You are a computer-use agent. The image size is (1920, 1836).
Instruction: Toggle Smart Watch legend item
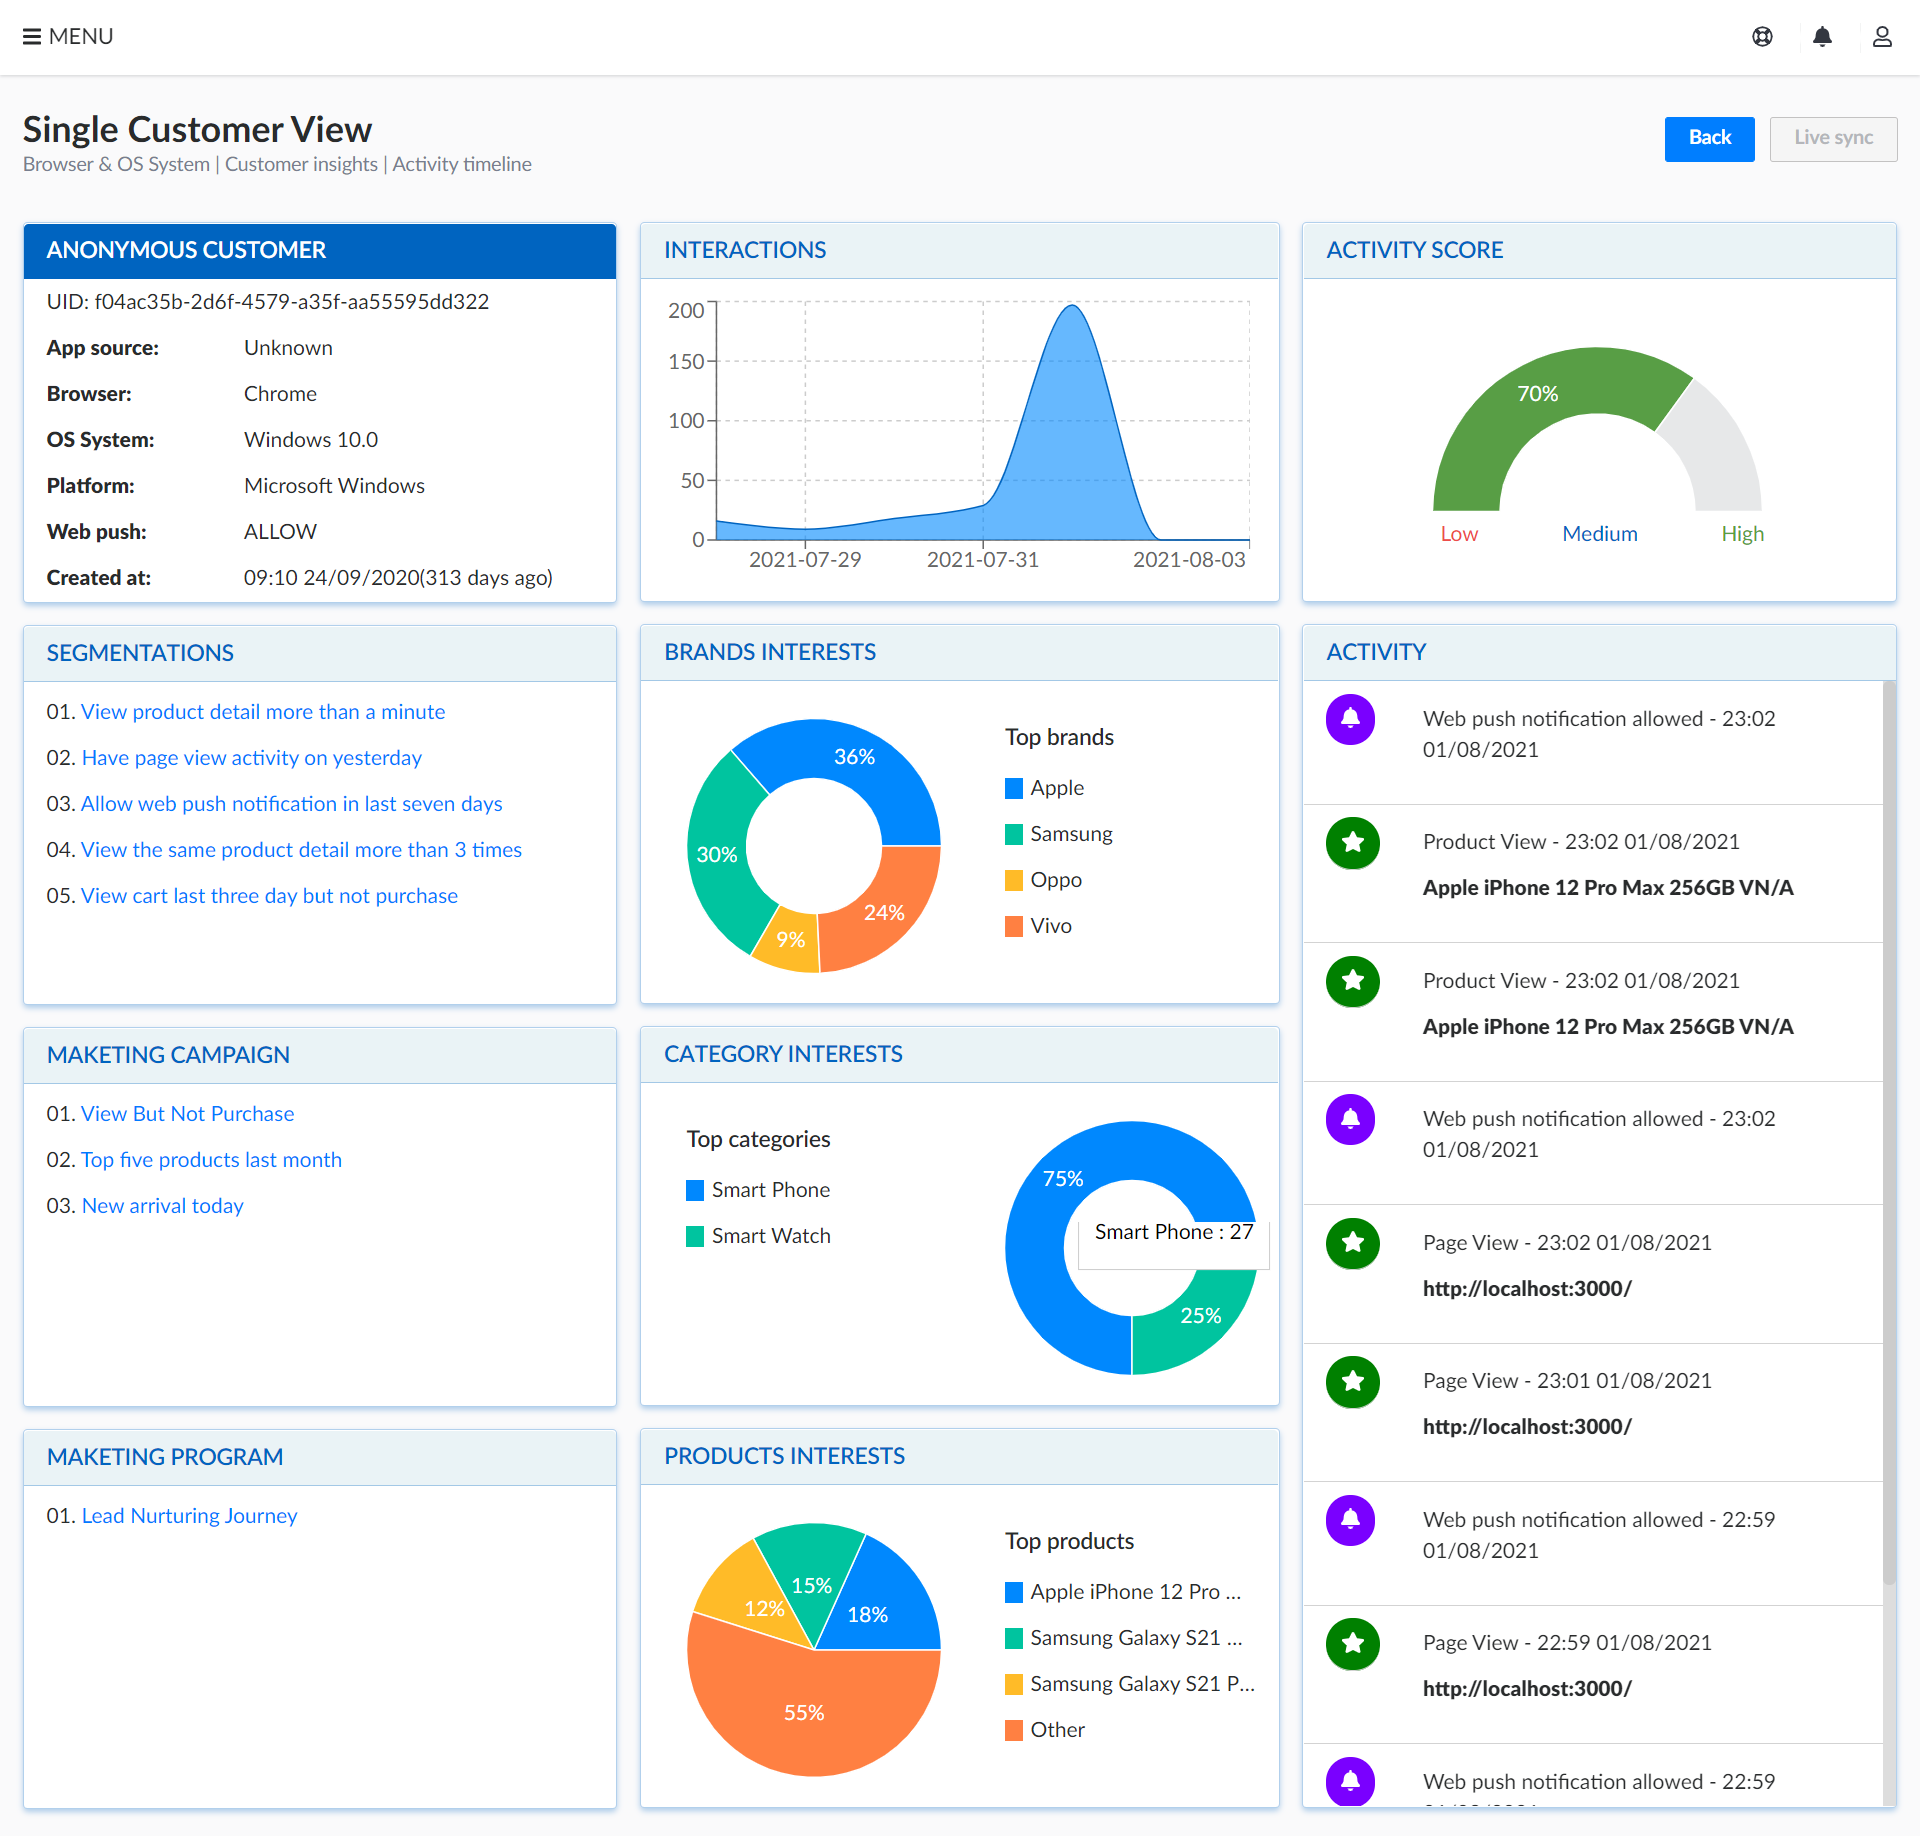point(758,1236)
